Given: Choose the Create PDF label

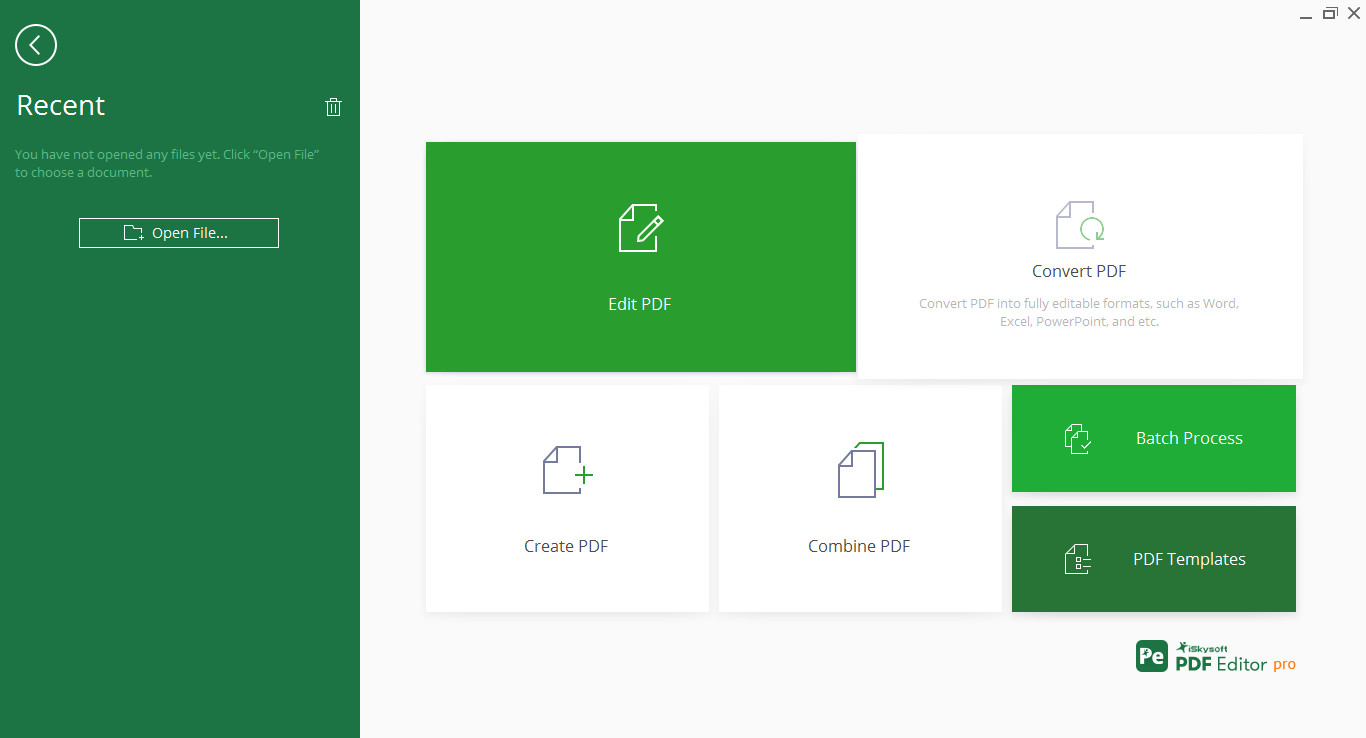Looking at the screenshot, I should [566, 546].
